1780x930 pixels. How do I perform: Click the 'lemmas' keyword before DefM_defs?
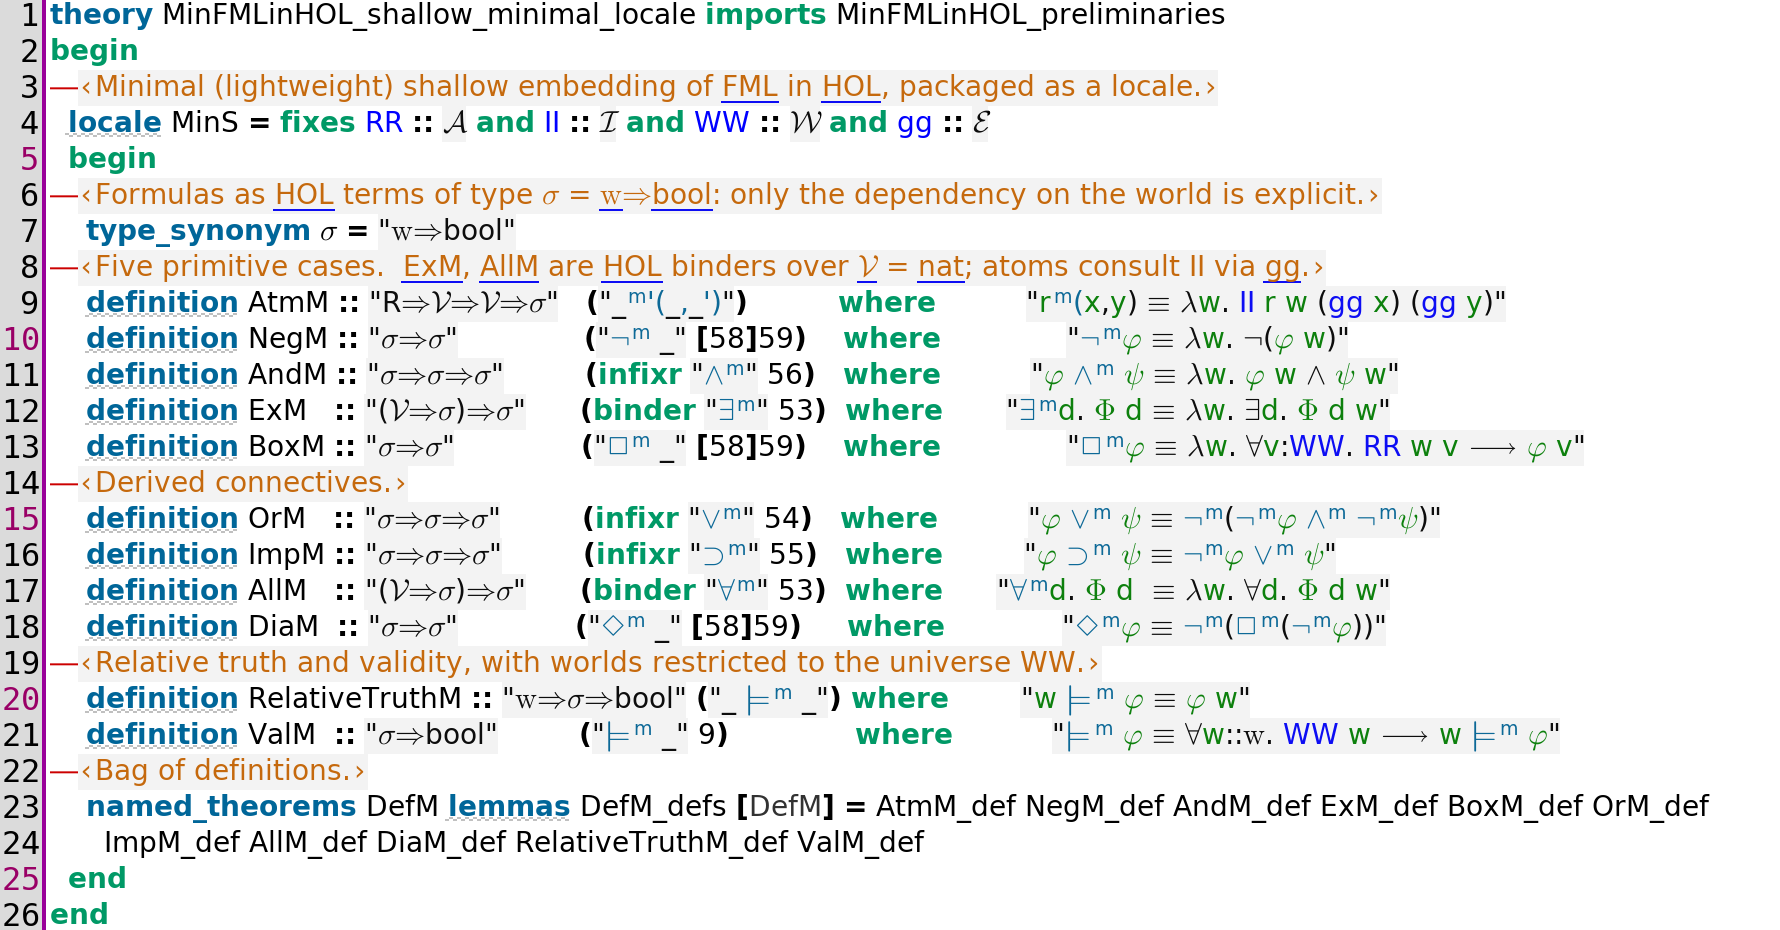(x=509, y=807)
